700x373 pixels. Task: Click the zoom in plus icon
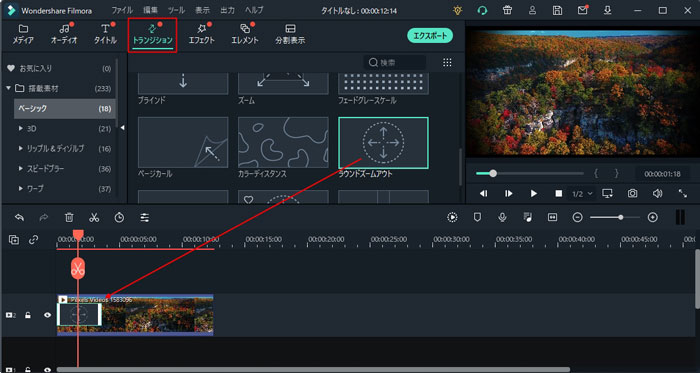pyautogui.click(x=653, y=217)
